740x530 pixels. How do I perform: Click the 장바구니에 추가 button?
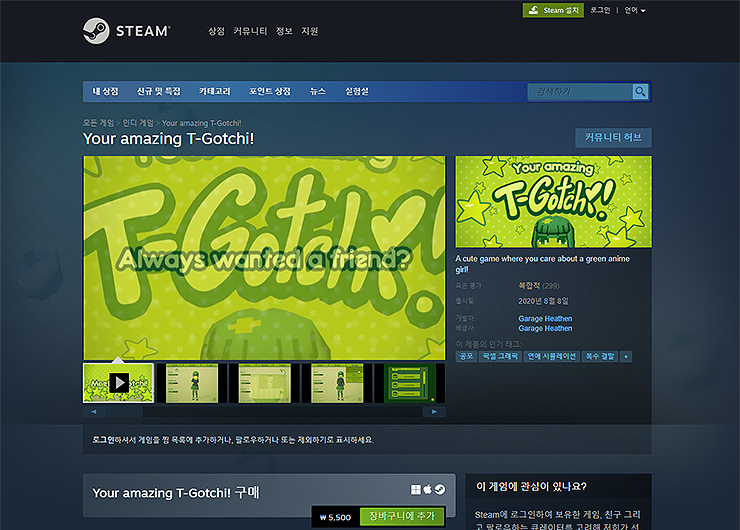[402, 516]
